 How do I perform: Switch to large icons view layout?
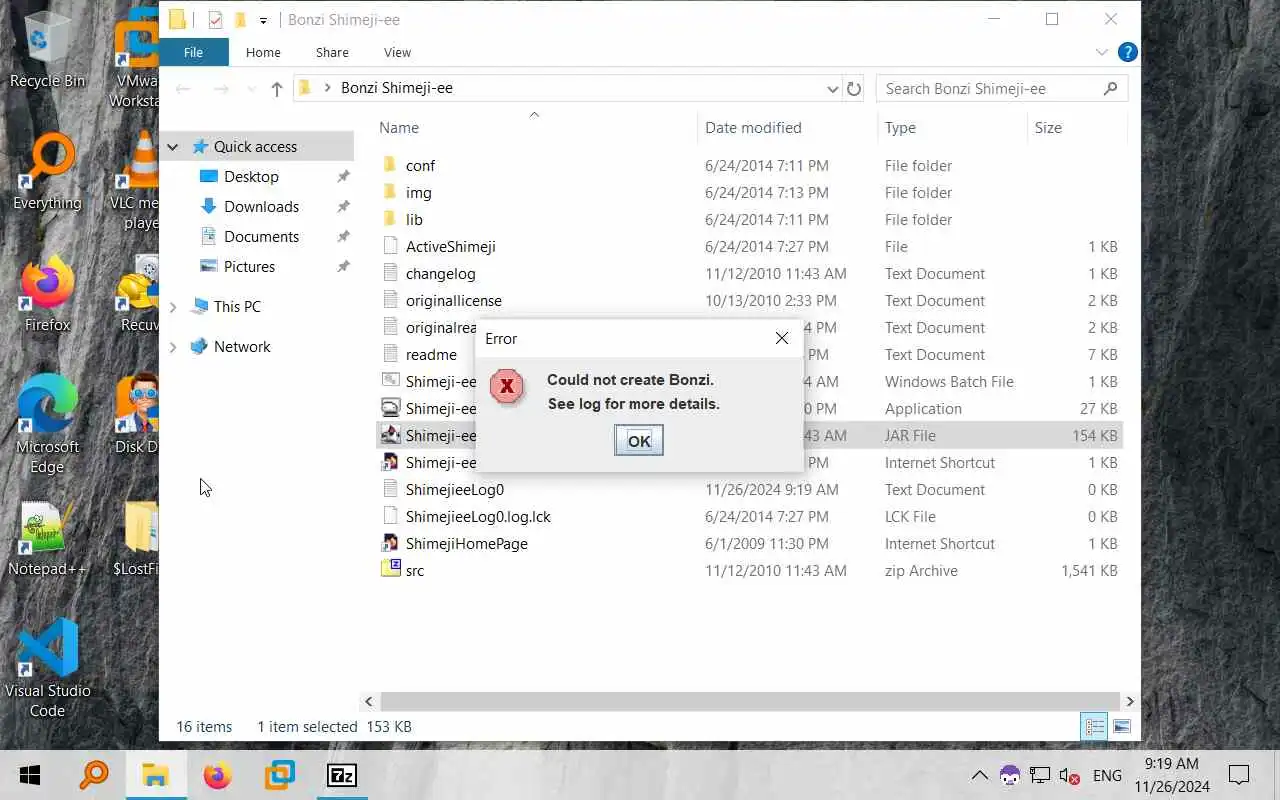pyautogui.click(x=1121, y=727)
